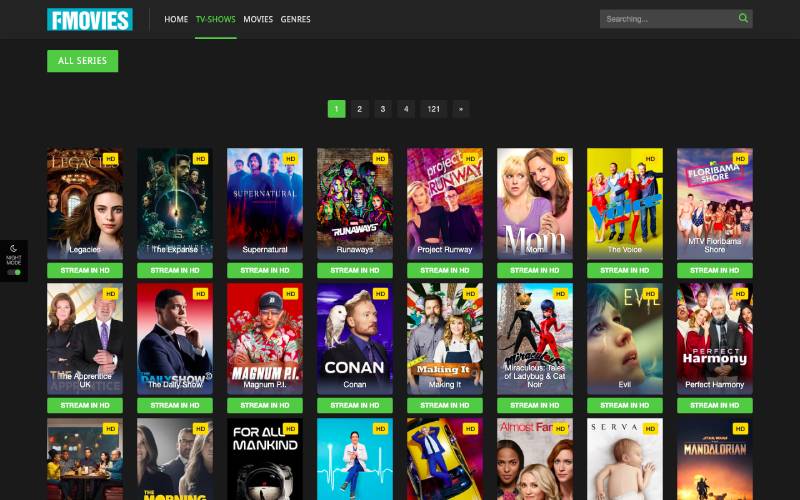This screenshot has width=800, height=500.
Task: Click the All Series button
Action: click(x=83, y=61)
